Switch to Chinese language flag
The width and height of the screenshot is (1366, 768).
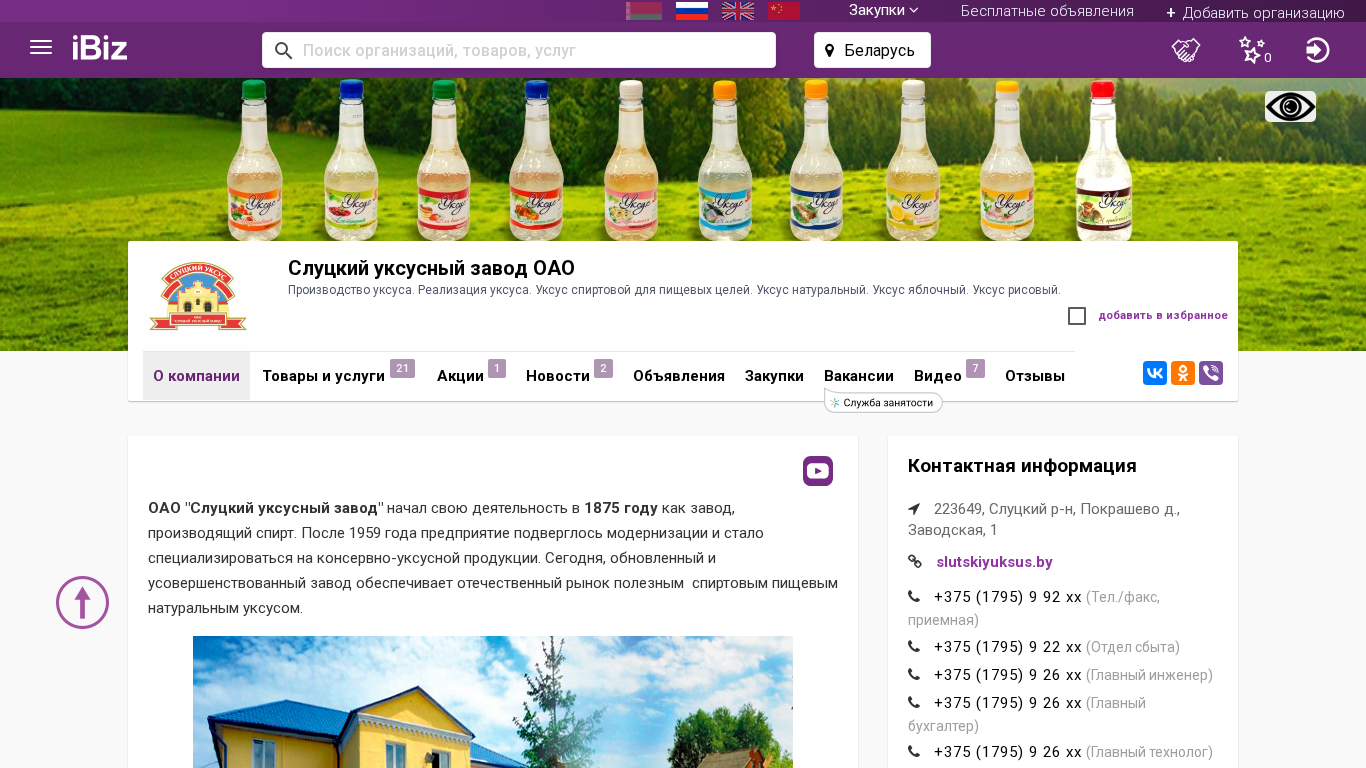click(784, 11)
